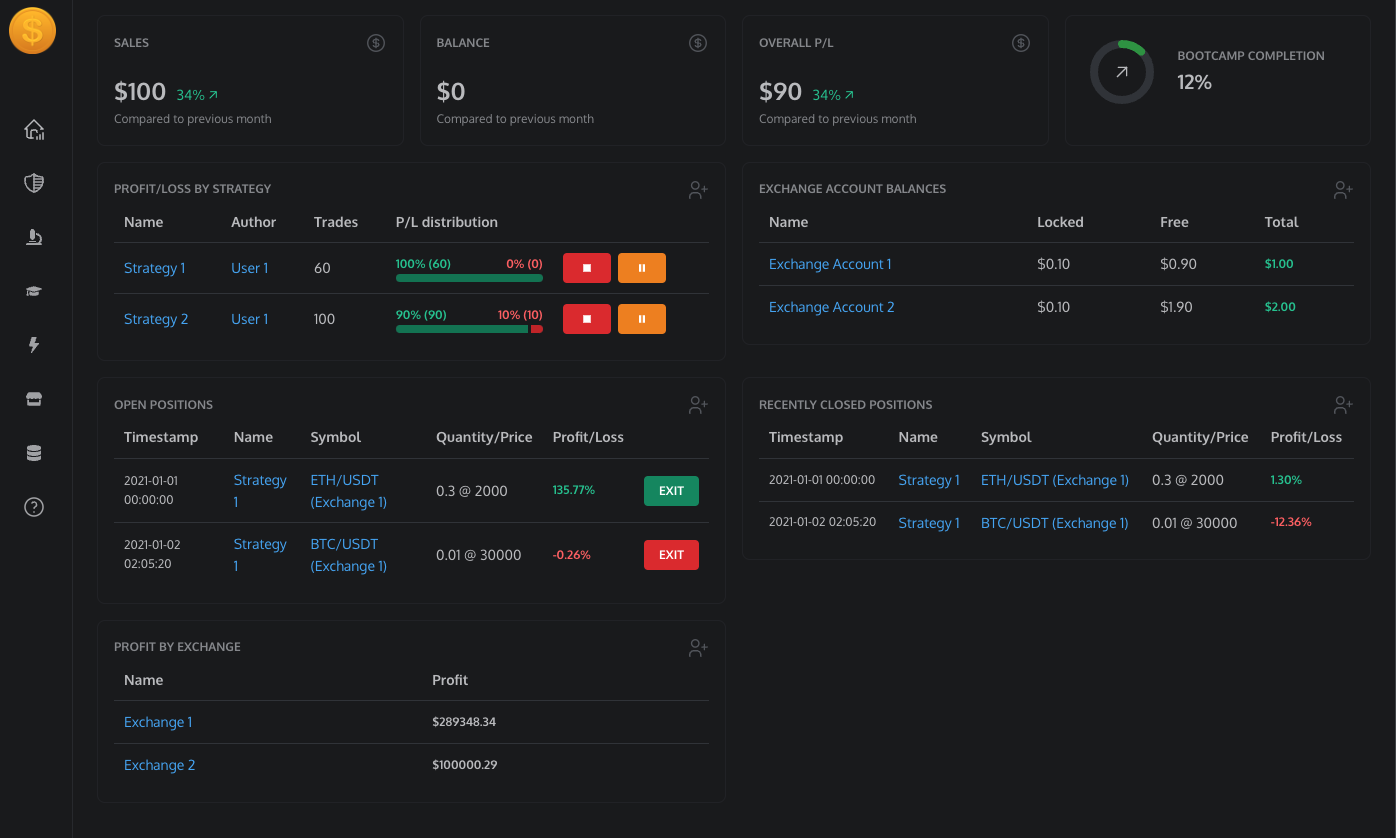Click the $289348.34 profit value
1396x838 pixels.
(x=464, y=722)
